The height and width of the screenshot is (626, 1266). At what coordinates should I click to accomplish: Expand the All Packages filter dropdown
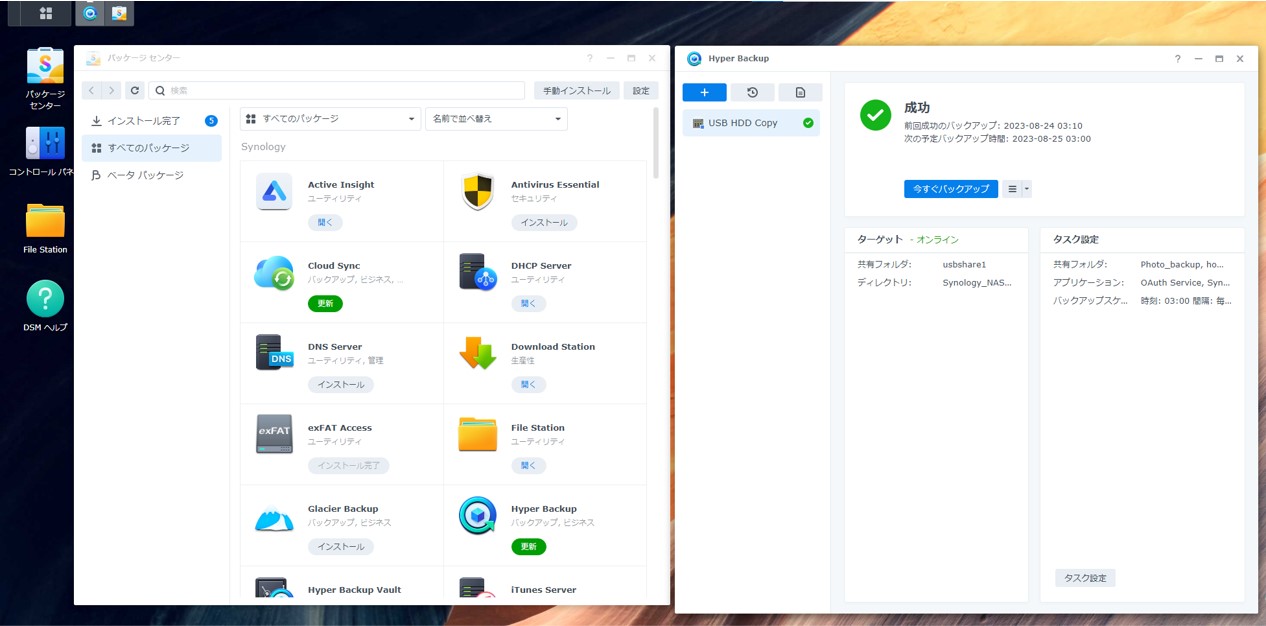click(330, 119)
